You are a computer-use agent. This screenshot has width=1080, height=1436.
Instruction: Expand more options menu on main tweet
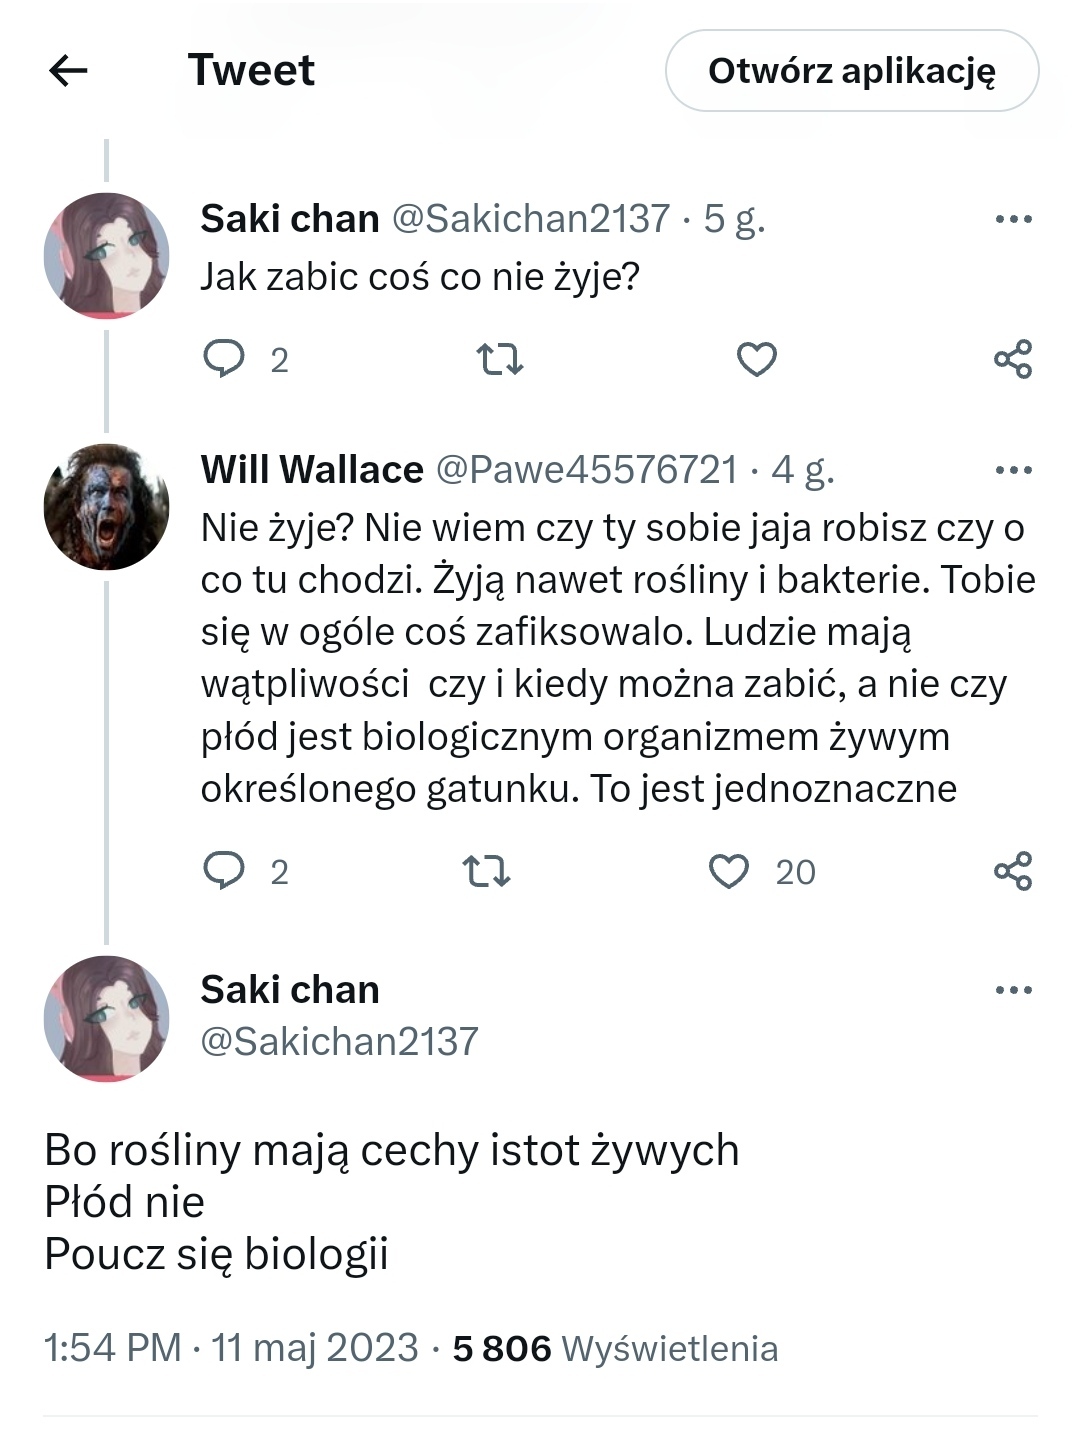1013,990
